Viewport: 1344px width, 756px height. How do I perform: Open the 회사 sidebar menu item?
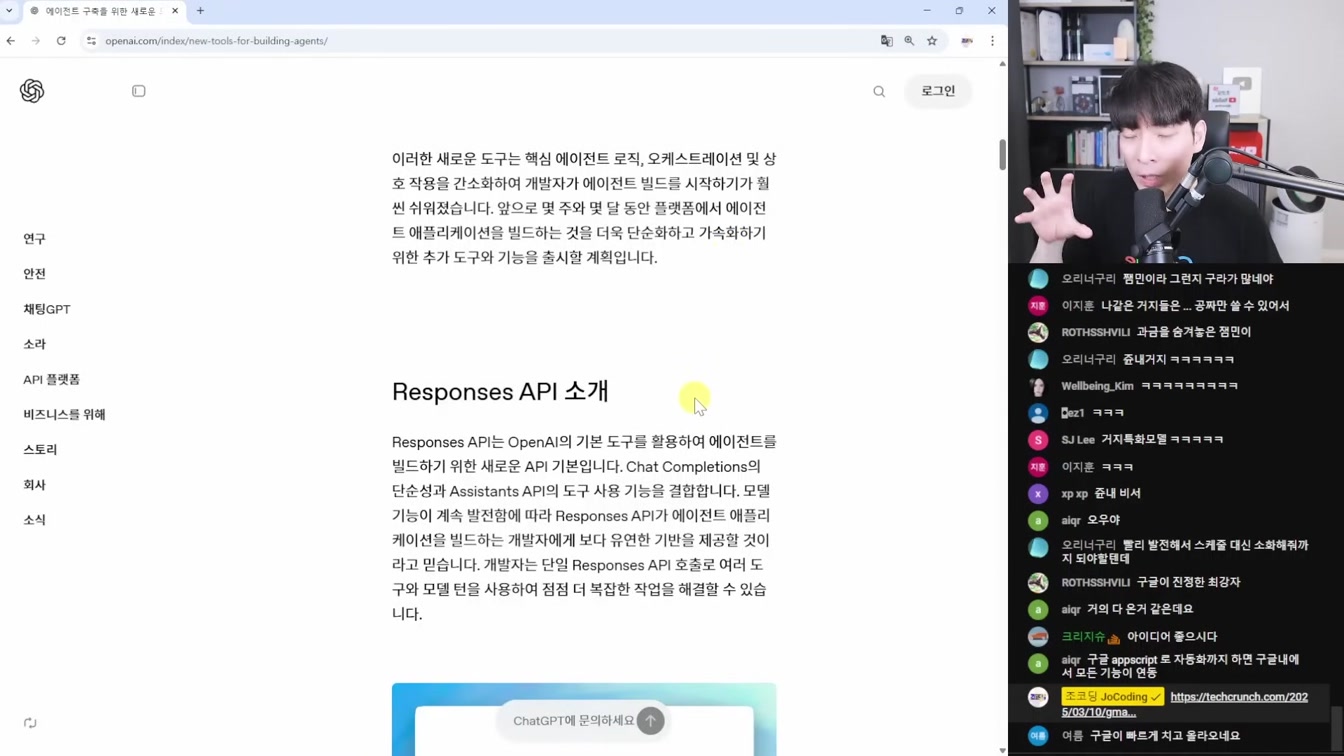point(35,485)
